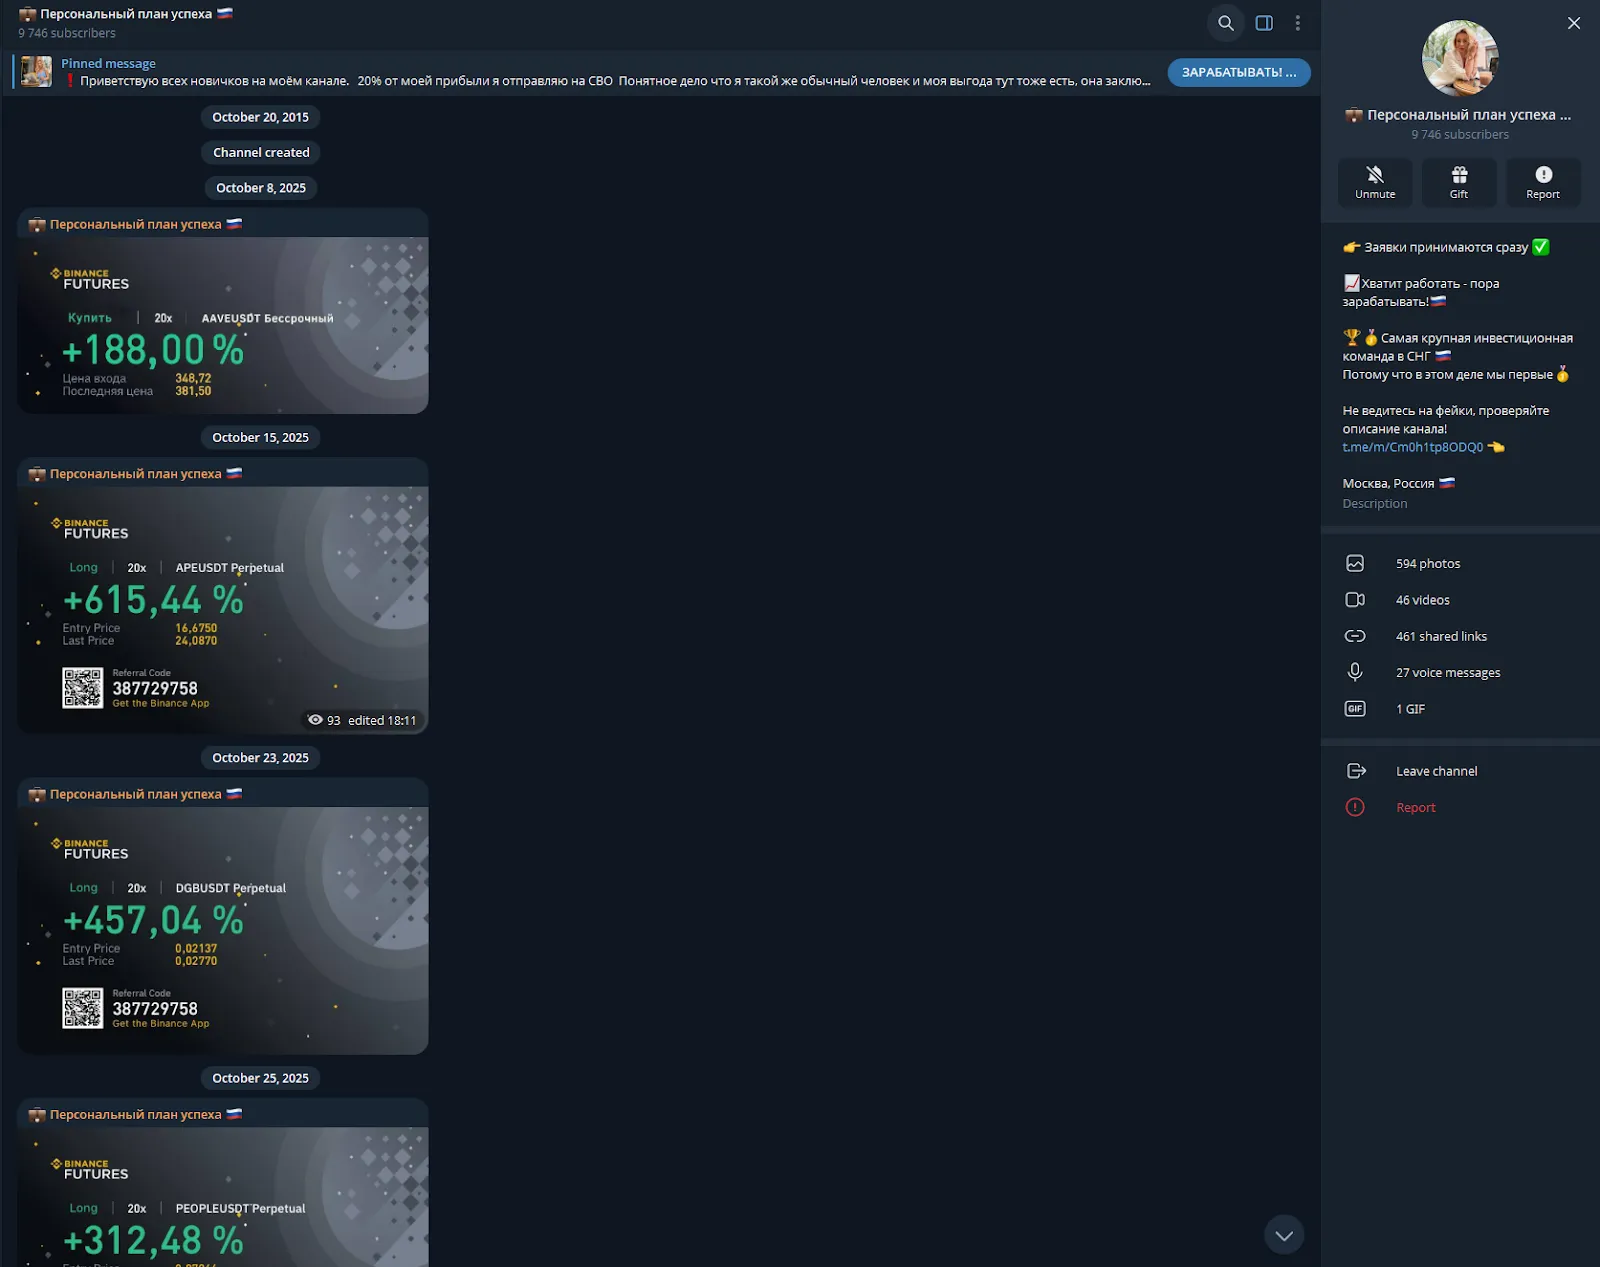Open the 461 shared links section
Image resolution: width=1600 pixels, height=1267 pixels.
coord(1460,636)
